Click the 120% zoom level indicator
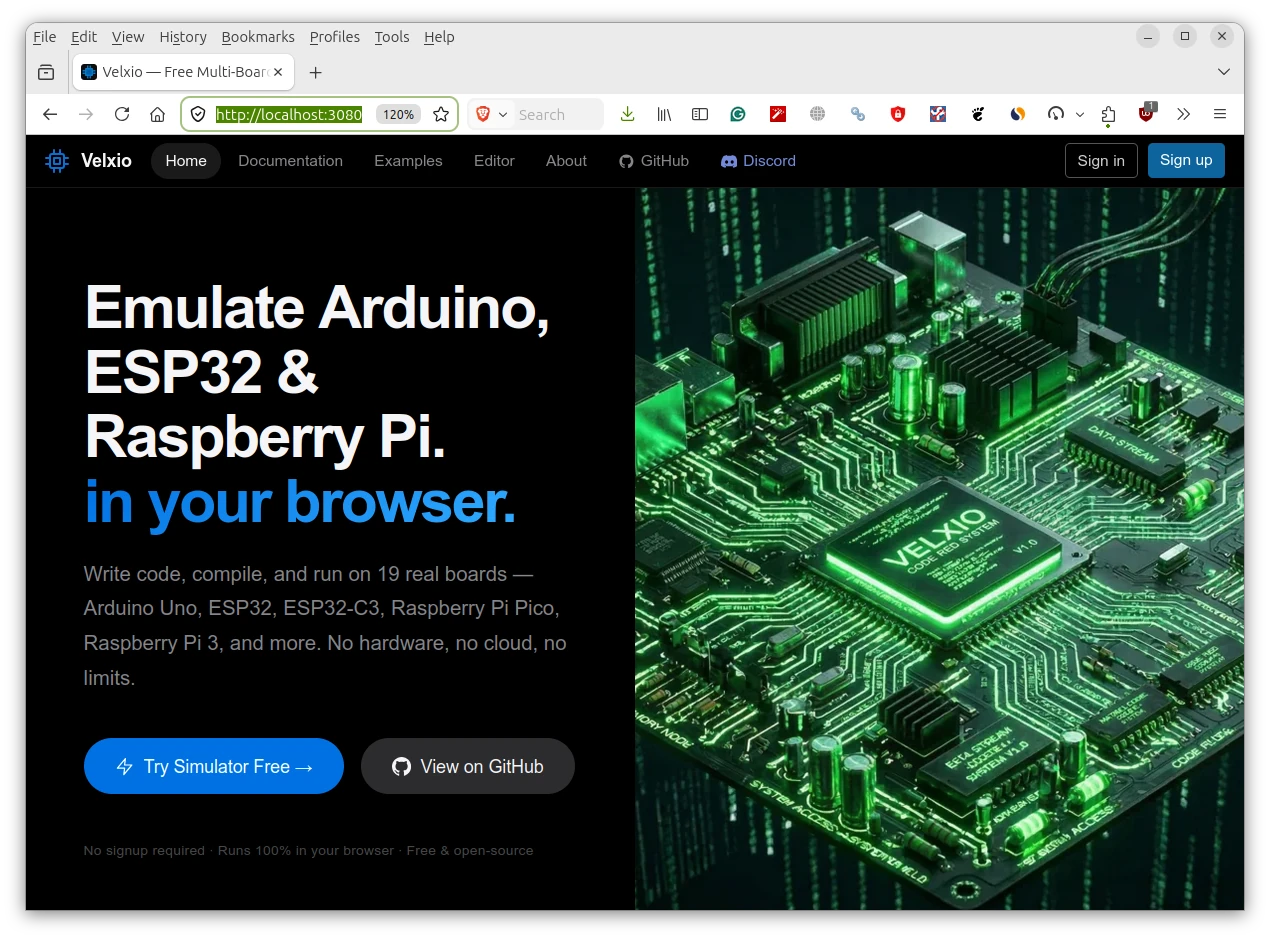1270x939 pixels. click(x=398, y=115)
